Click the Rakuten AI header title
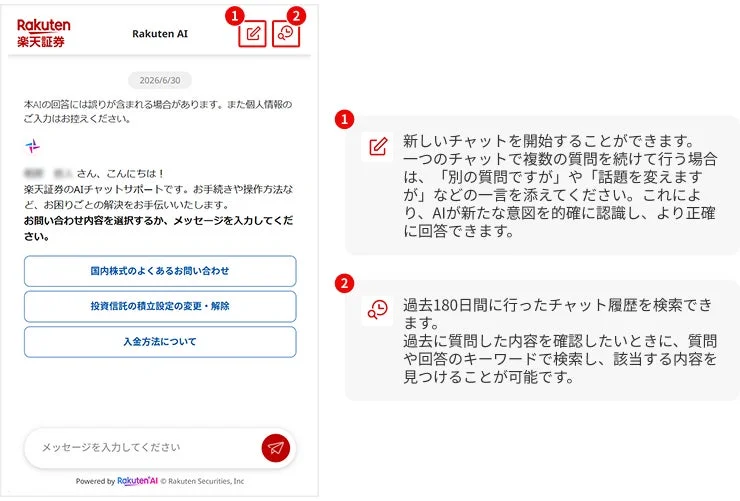 tap(160, 34)
